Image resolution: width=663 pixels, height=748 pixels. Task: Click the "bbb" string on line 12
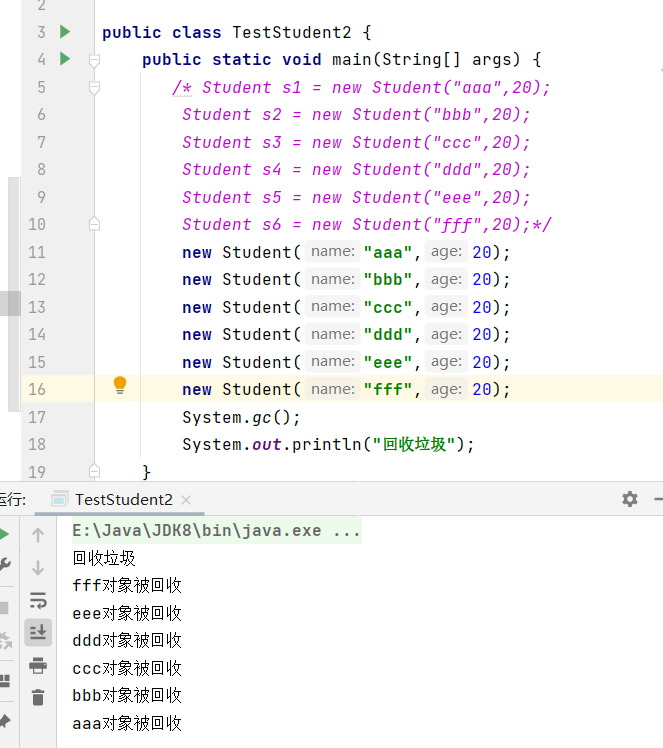[x=387, y=279]
